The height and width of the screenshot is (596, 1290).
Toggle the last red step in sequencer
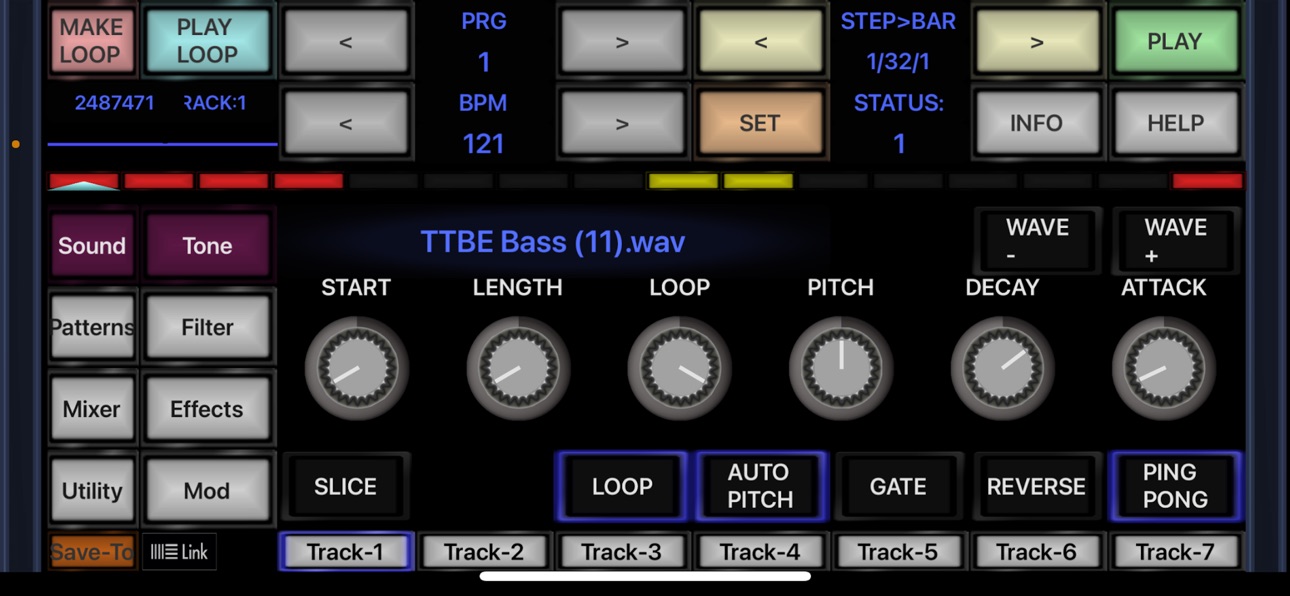pyautogui.click(x=1208, y=182)
